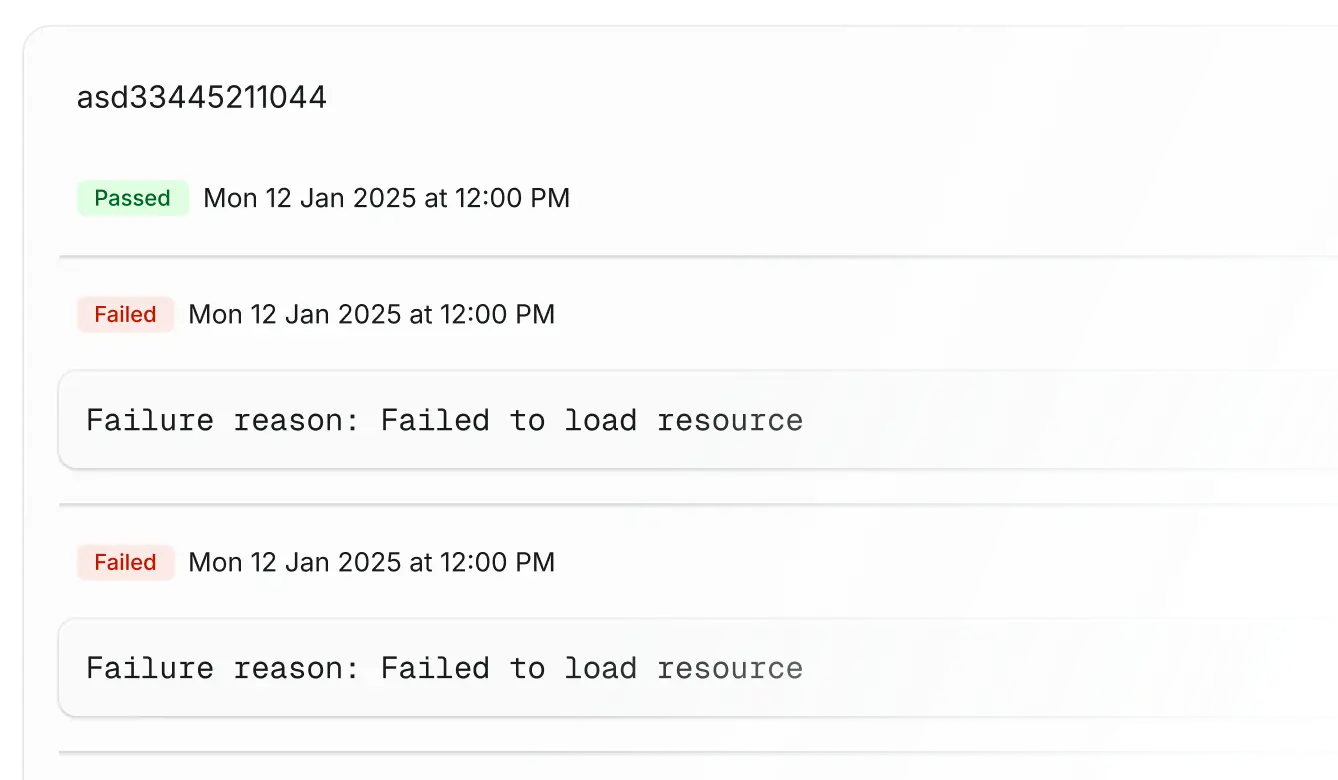Open the second failure reason box
The image size is (1338, 780).
pyautogui.click(x=690, y=668)
